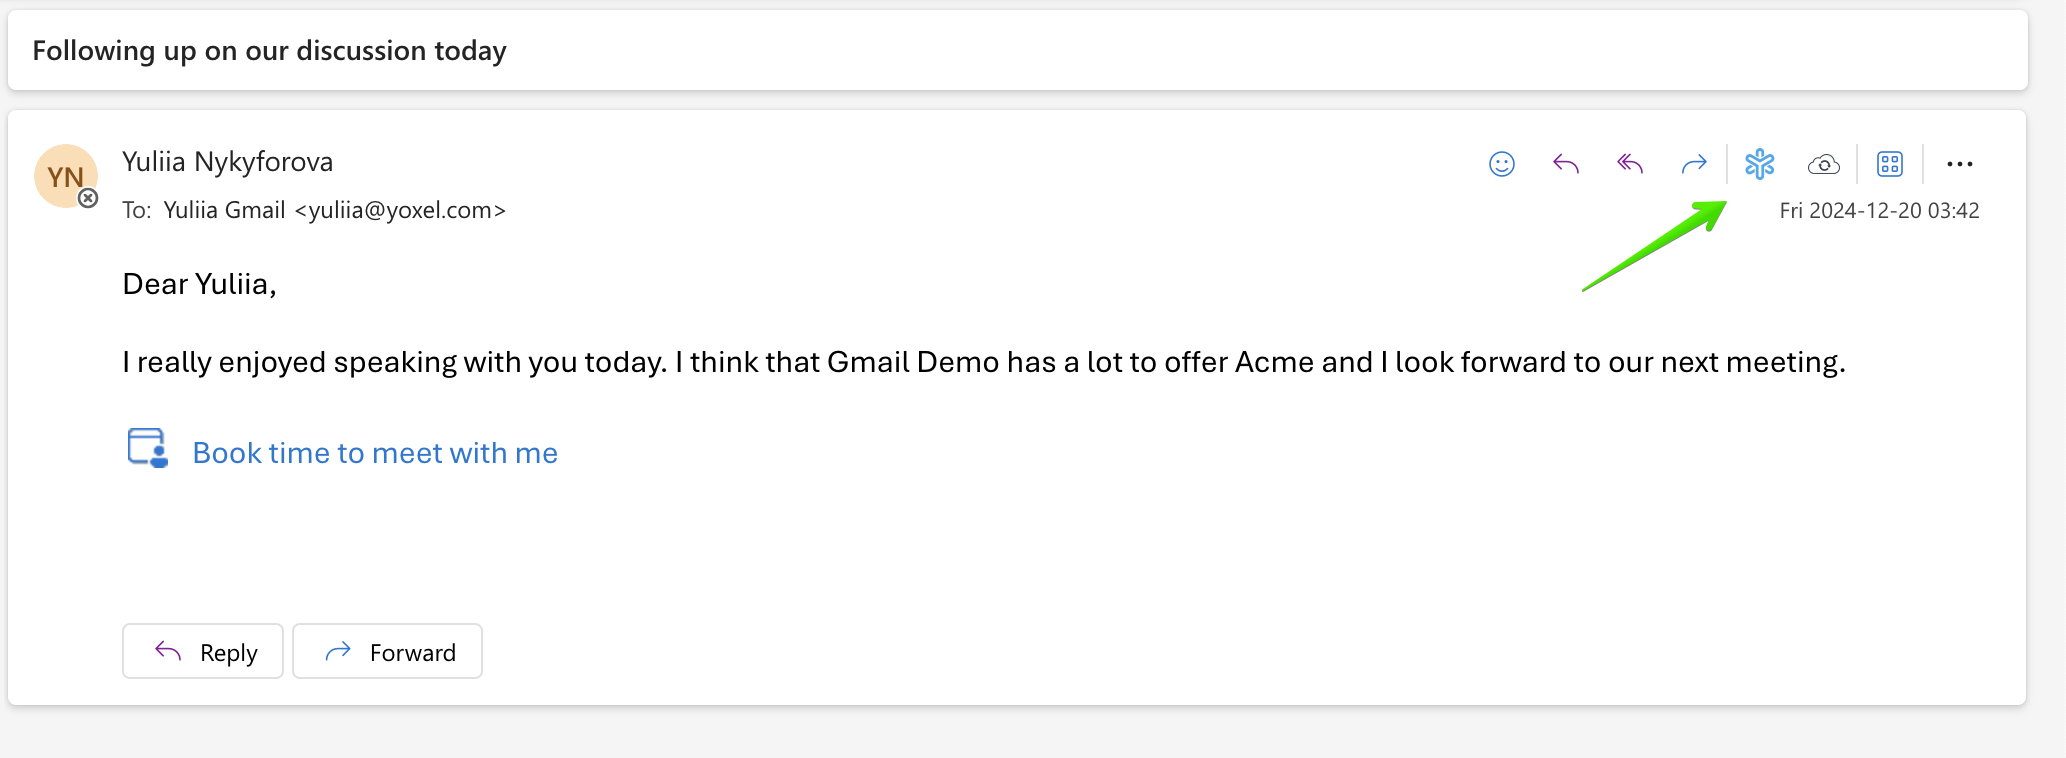Image resolution: width=2066 pixels, height=758 pixels.
Task: Select recipient Yuliia Gmail address
Action: click(x=334, y=210)
